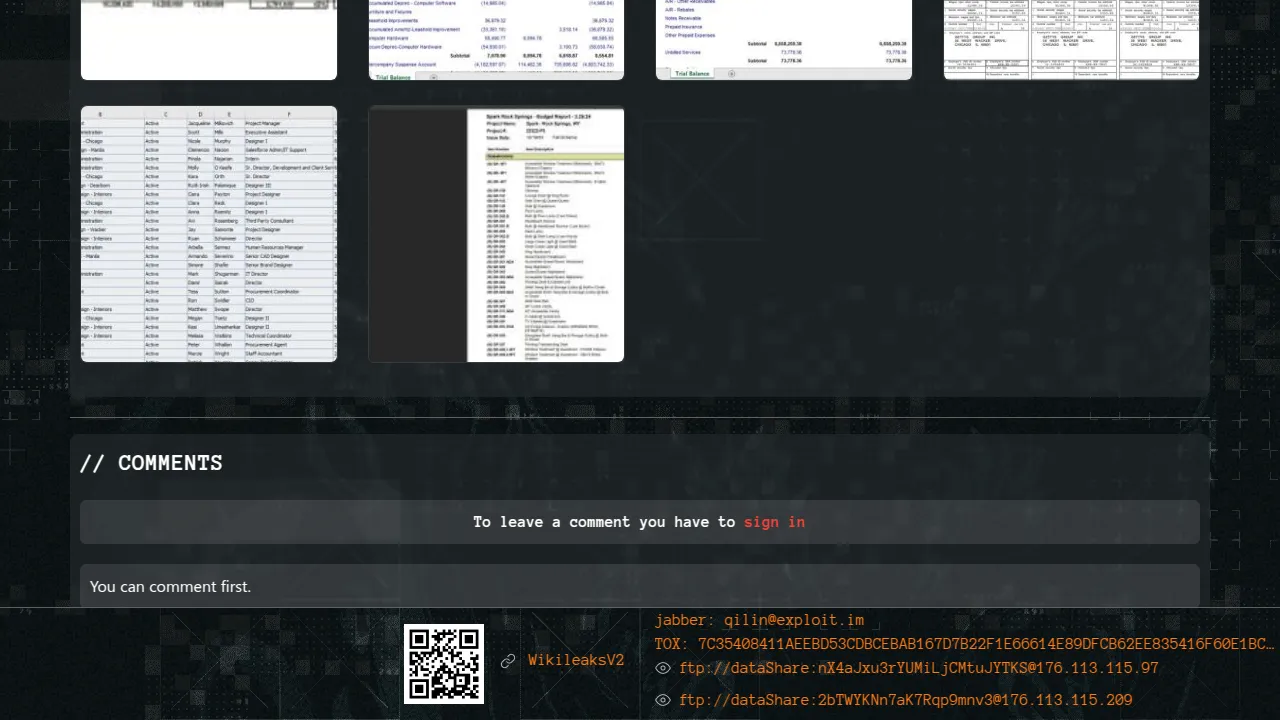
Task: Open the WikileaksV2 link
Action: pyautogui.click(x=576, y=661)
